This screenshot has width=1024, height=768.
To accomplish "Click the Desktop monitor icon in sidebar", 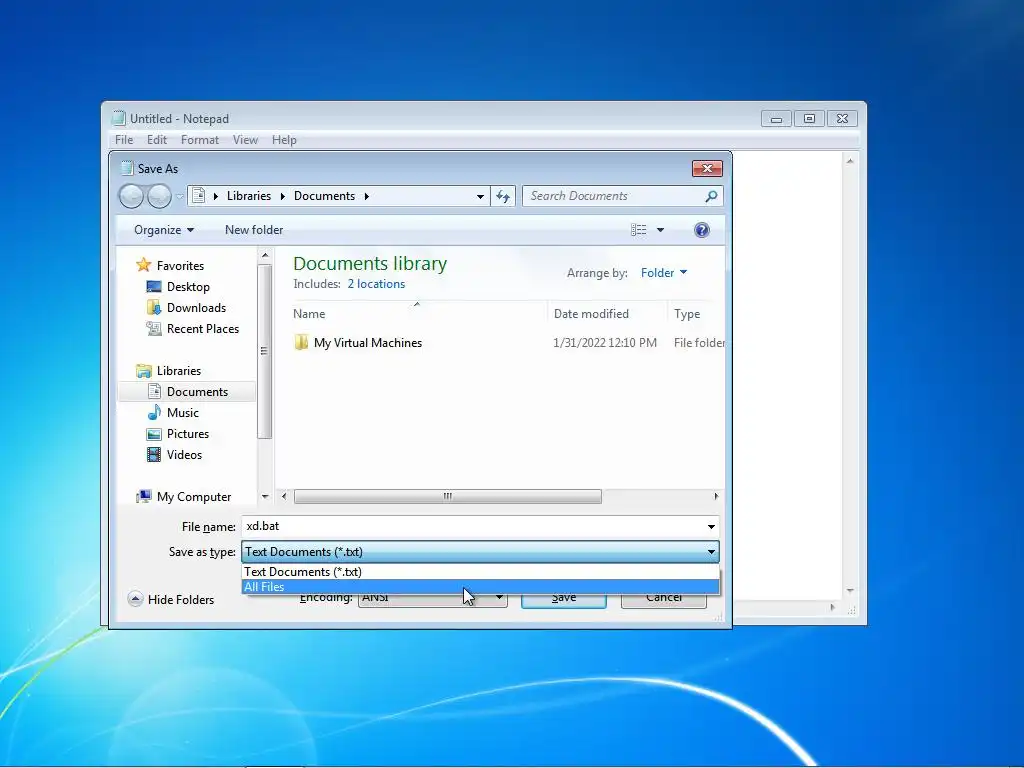I will click(153, 287).
